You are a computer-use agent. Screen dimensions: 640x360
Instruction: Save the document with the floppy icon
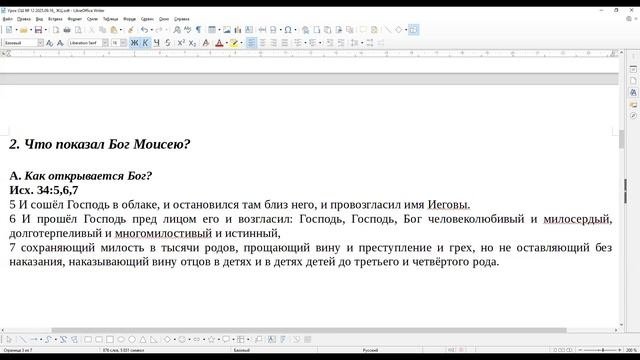point(38,30)
